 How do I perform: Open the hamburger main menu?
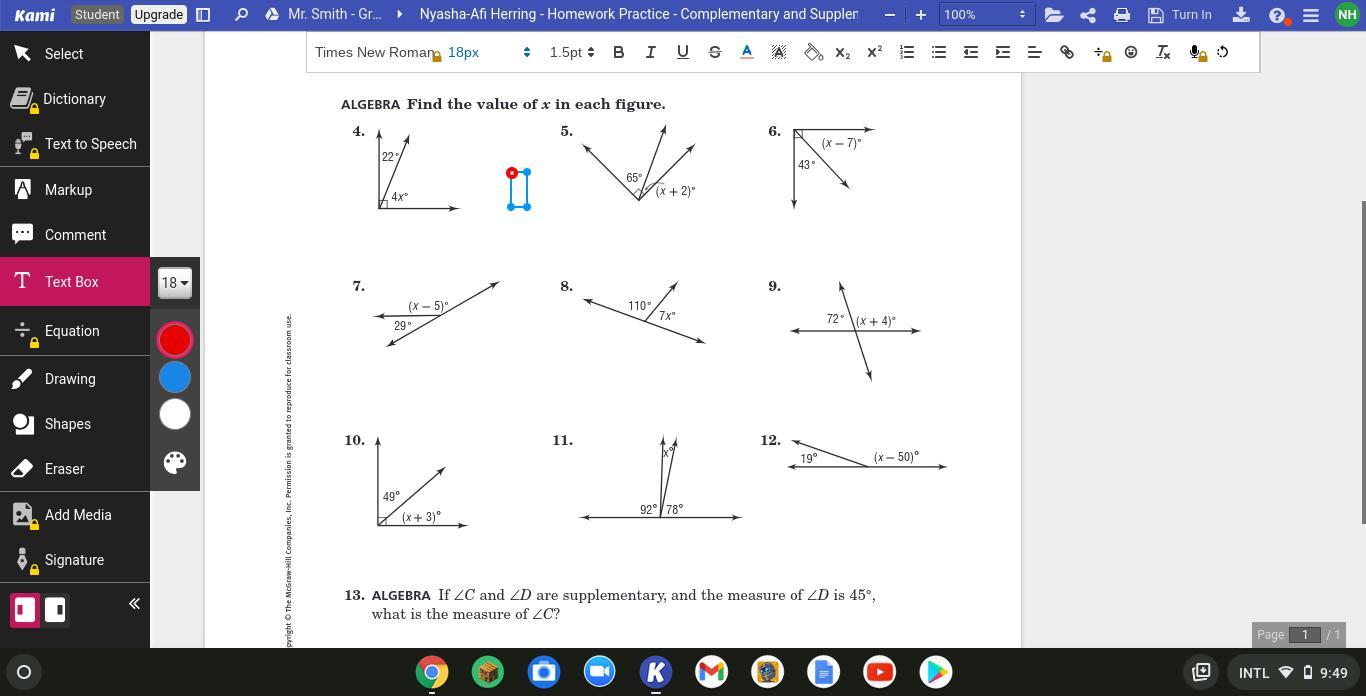pyautogui.click(x=1311, y=15)
